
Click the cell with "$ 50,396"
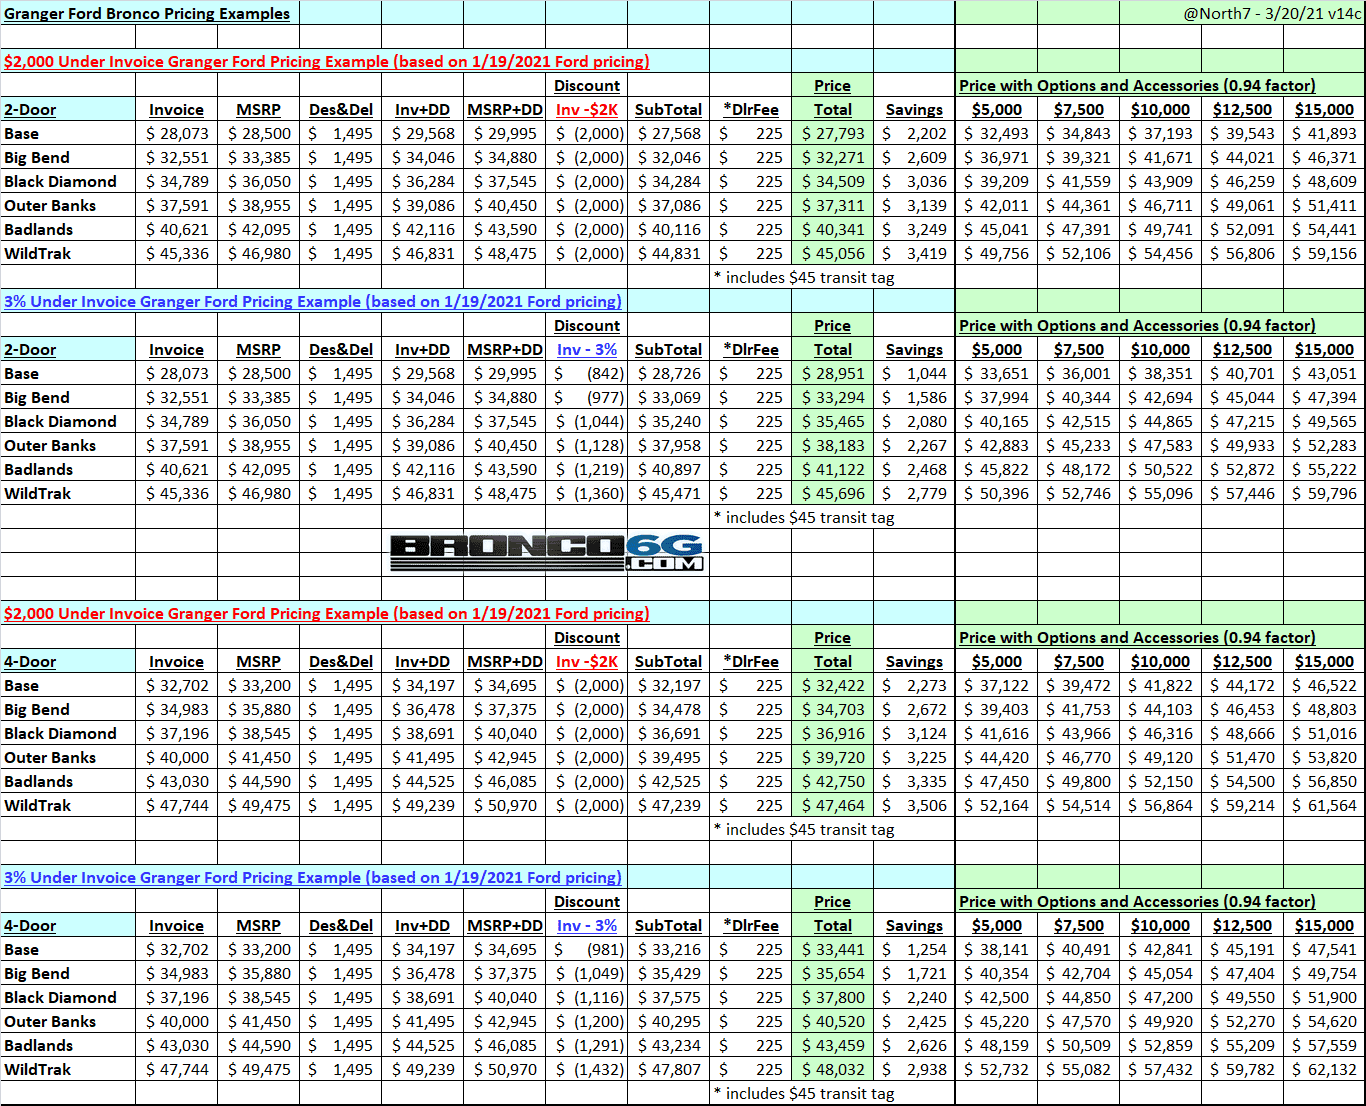[x=997, y=494]
